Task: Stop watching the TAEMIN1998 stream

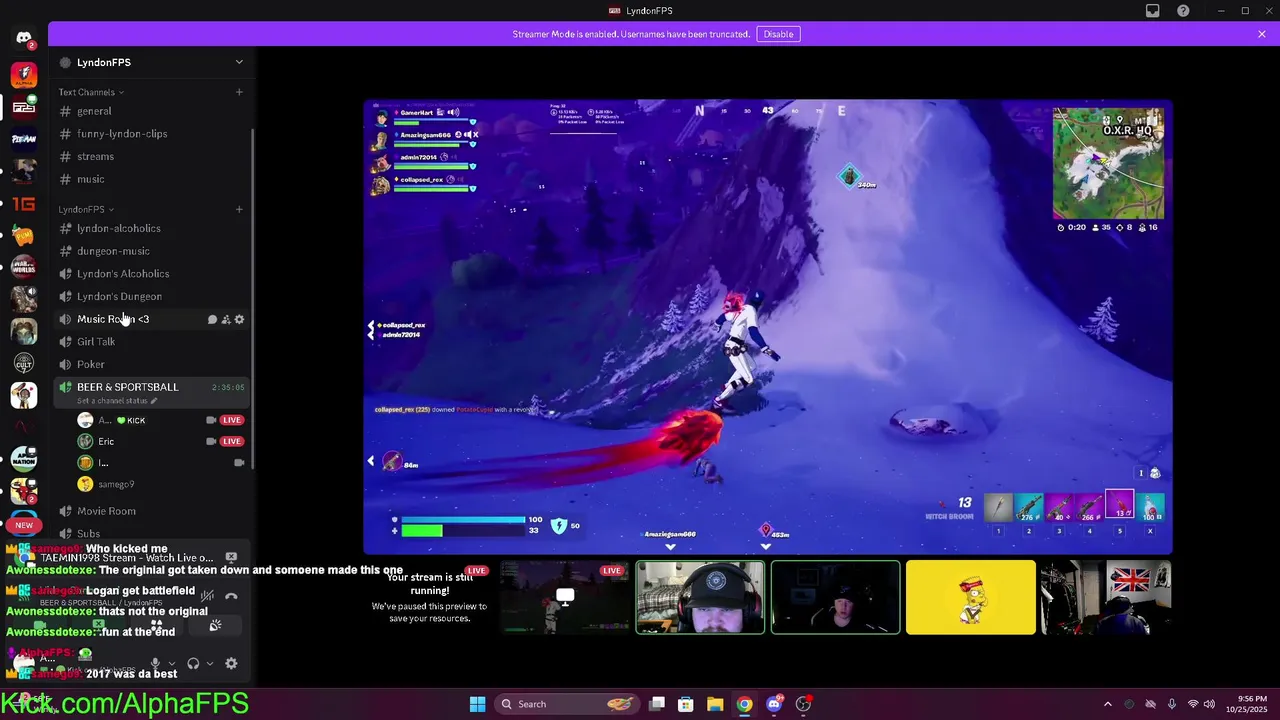Action: coord(231,557)
